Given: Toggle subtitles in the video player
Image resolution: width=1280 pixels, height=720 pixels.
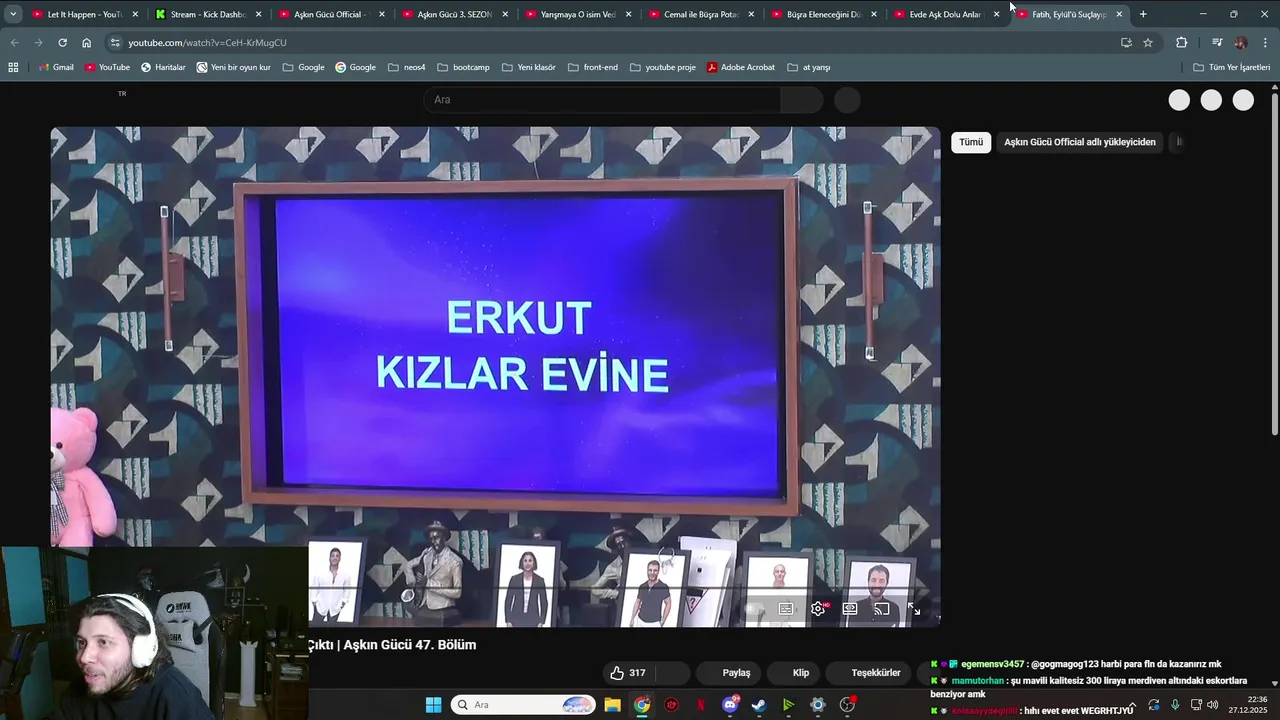Looking at the screenshot, I should coord(786,608).
